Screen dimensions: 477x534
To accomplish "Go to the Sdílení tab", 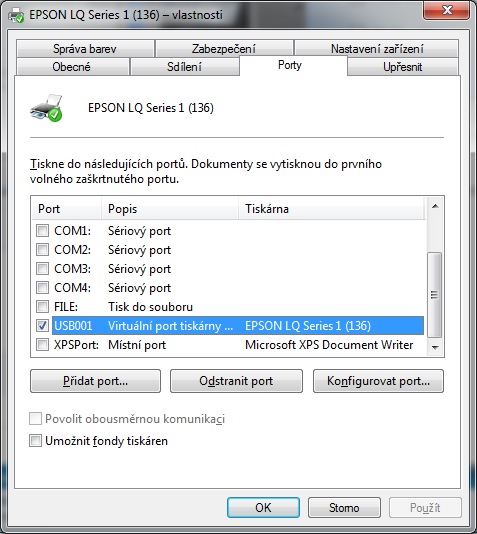I will click(x=184, y=67).
